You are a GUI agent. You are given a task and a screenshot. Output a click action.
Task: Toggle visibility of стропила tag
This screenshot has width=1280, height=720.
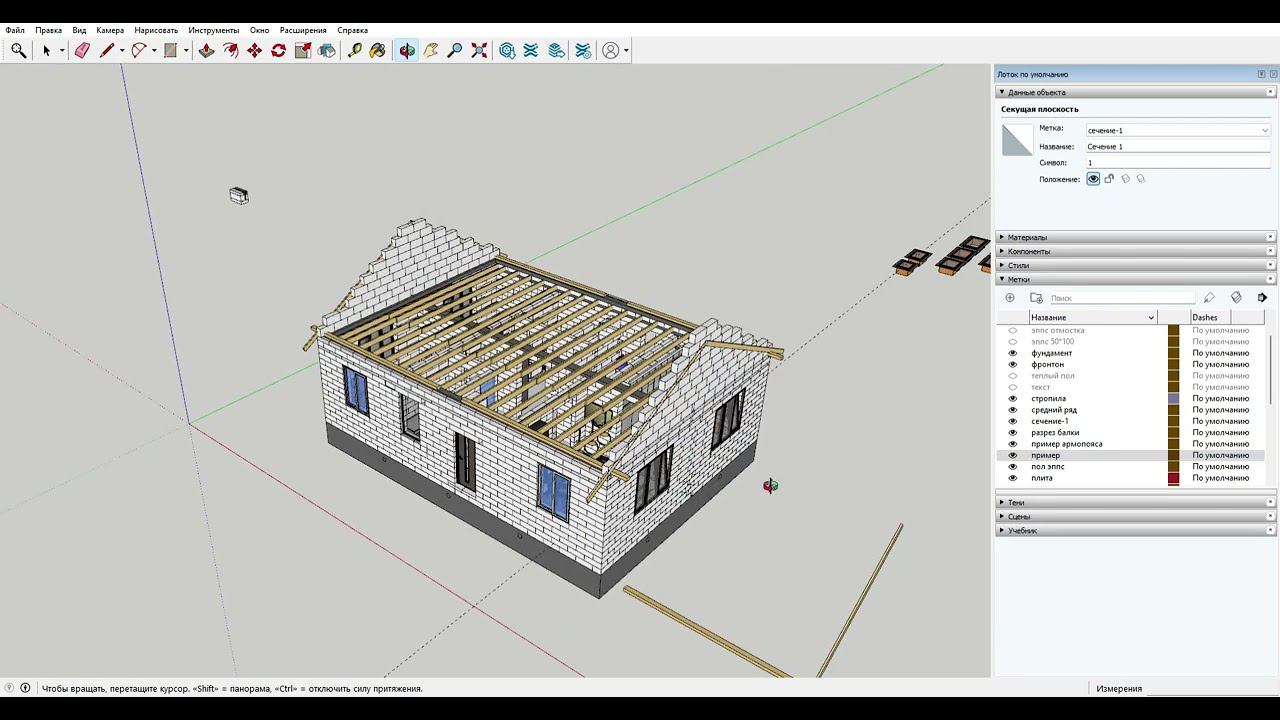point(1012,399)
